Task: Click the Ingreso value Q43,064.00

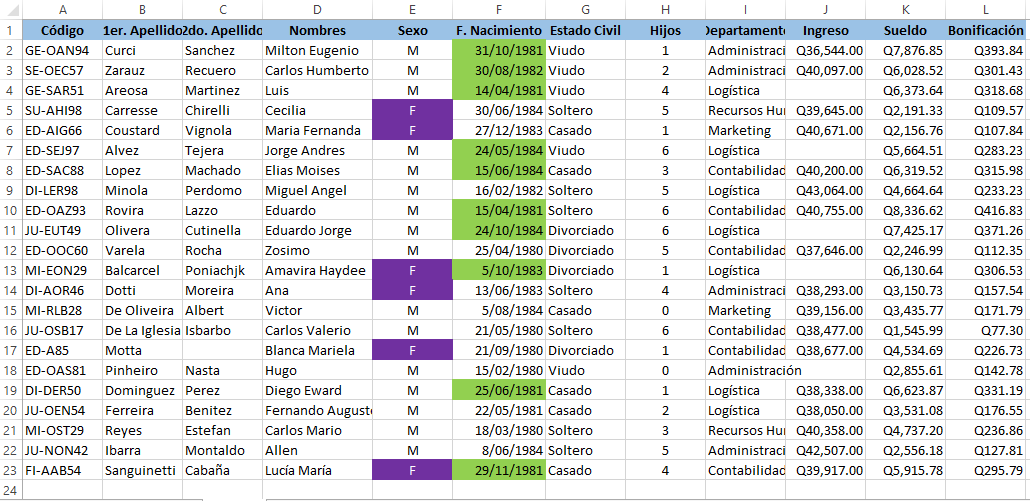Action: click(x=825, y=190)
